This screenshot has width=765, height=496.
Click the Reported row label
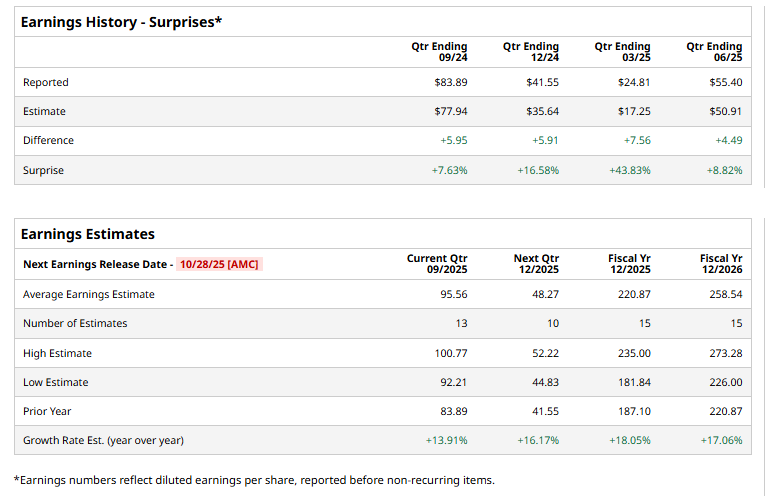tap(46, 82)
